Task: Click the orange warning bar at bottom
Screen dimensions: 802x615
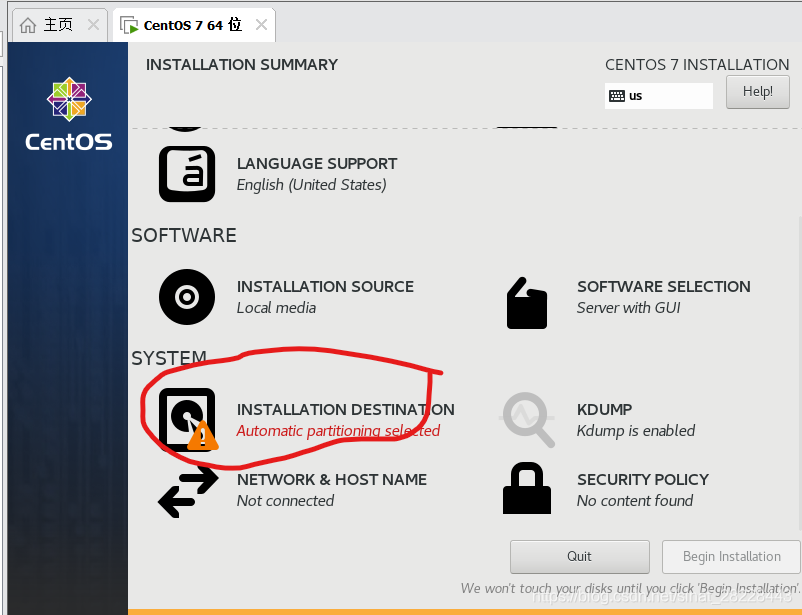Action: (464, 612)
